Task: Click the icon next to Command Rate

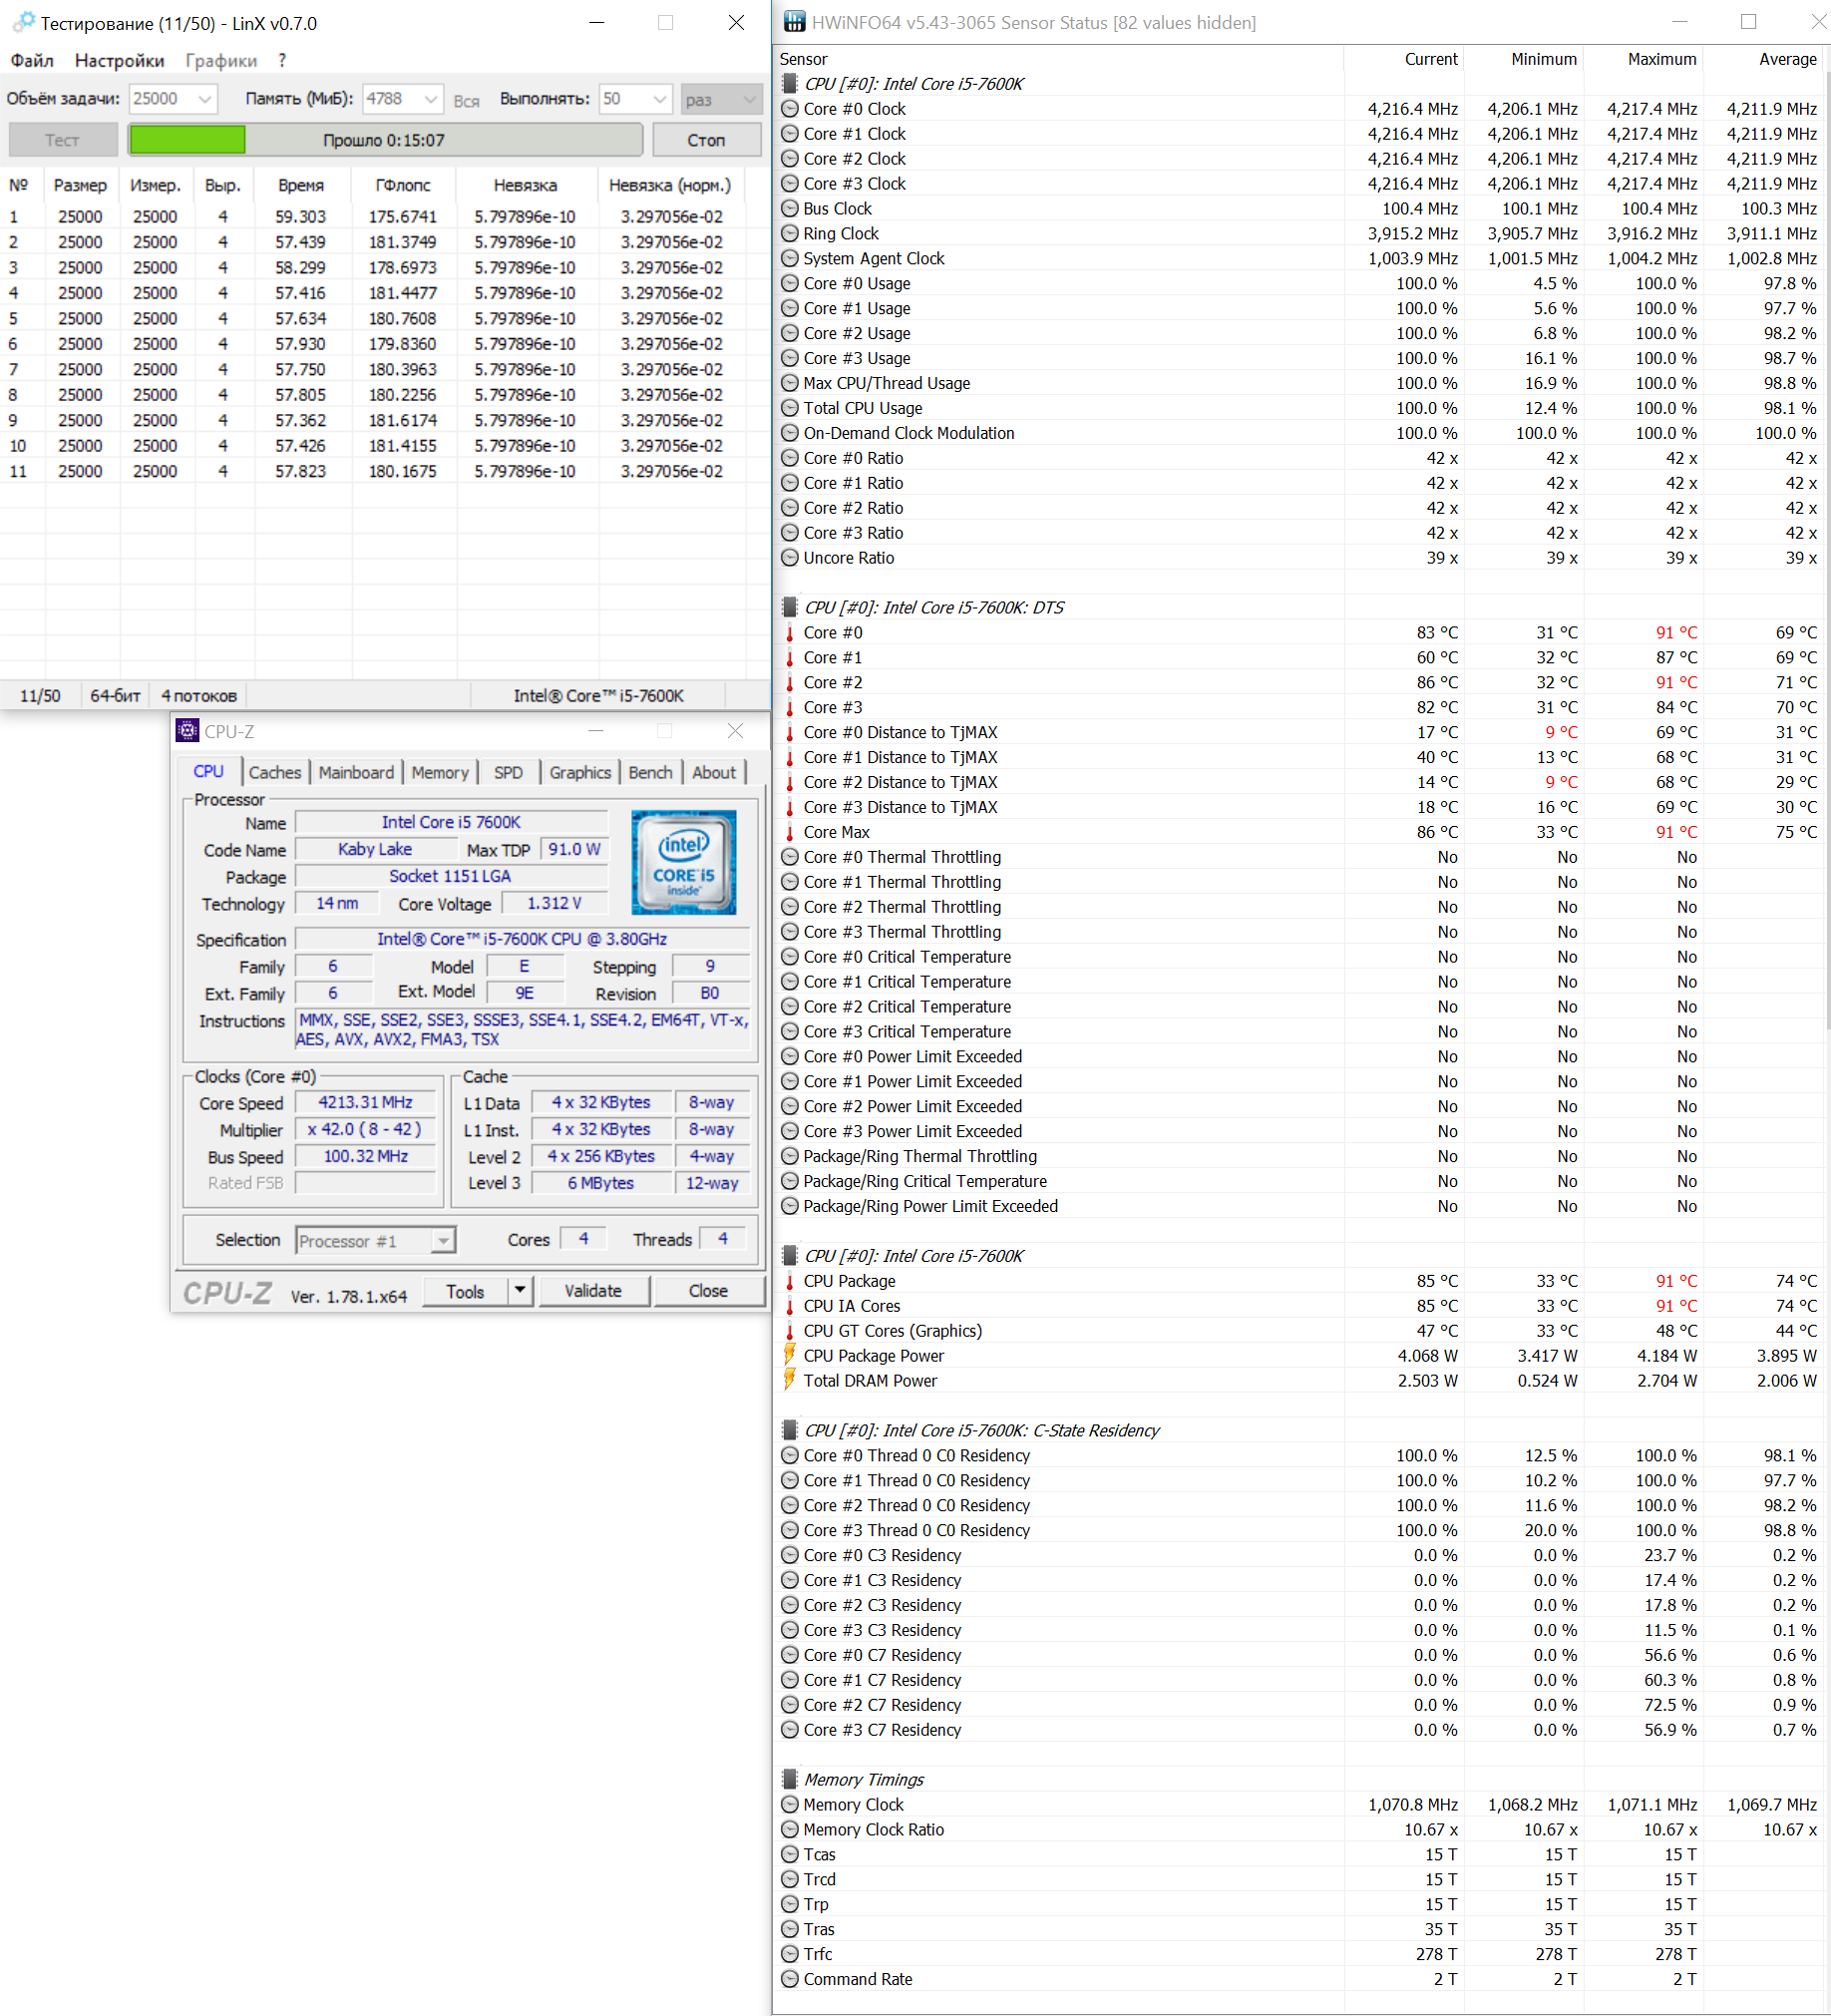Action: (790, 1979)
